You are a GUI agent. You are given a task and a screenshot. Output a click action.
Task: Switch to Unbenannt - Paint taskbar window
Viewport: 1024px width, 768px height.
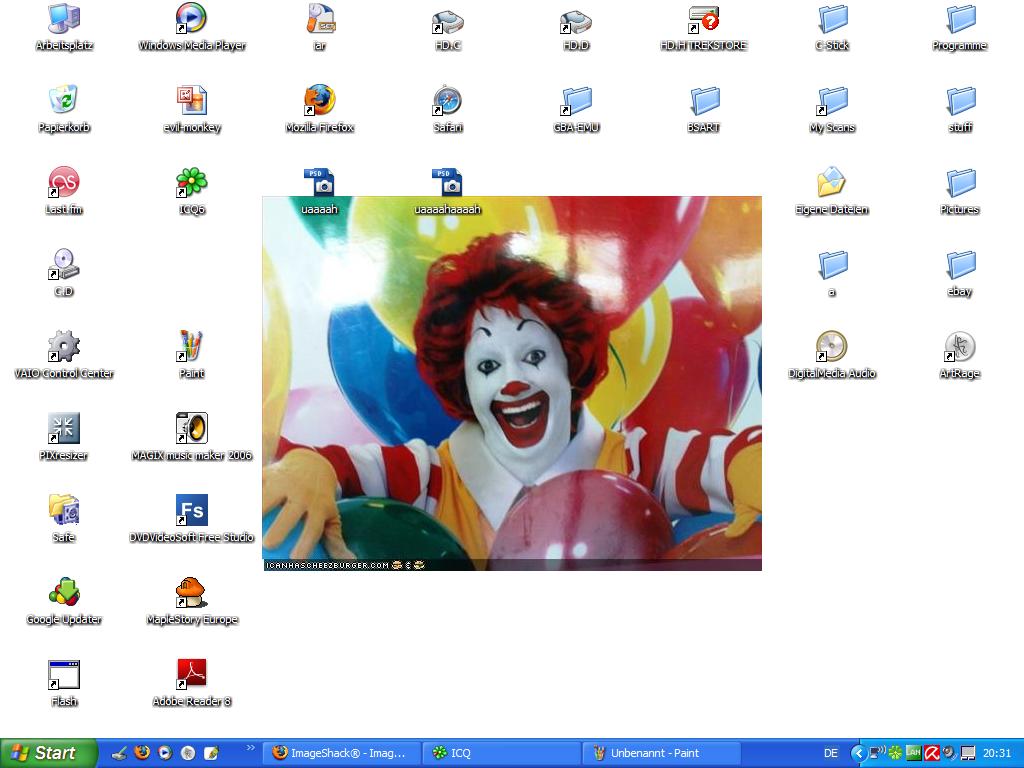(662, 753)
